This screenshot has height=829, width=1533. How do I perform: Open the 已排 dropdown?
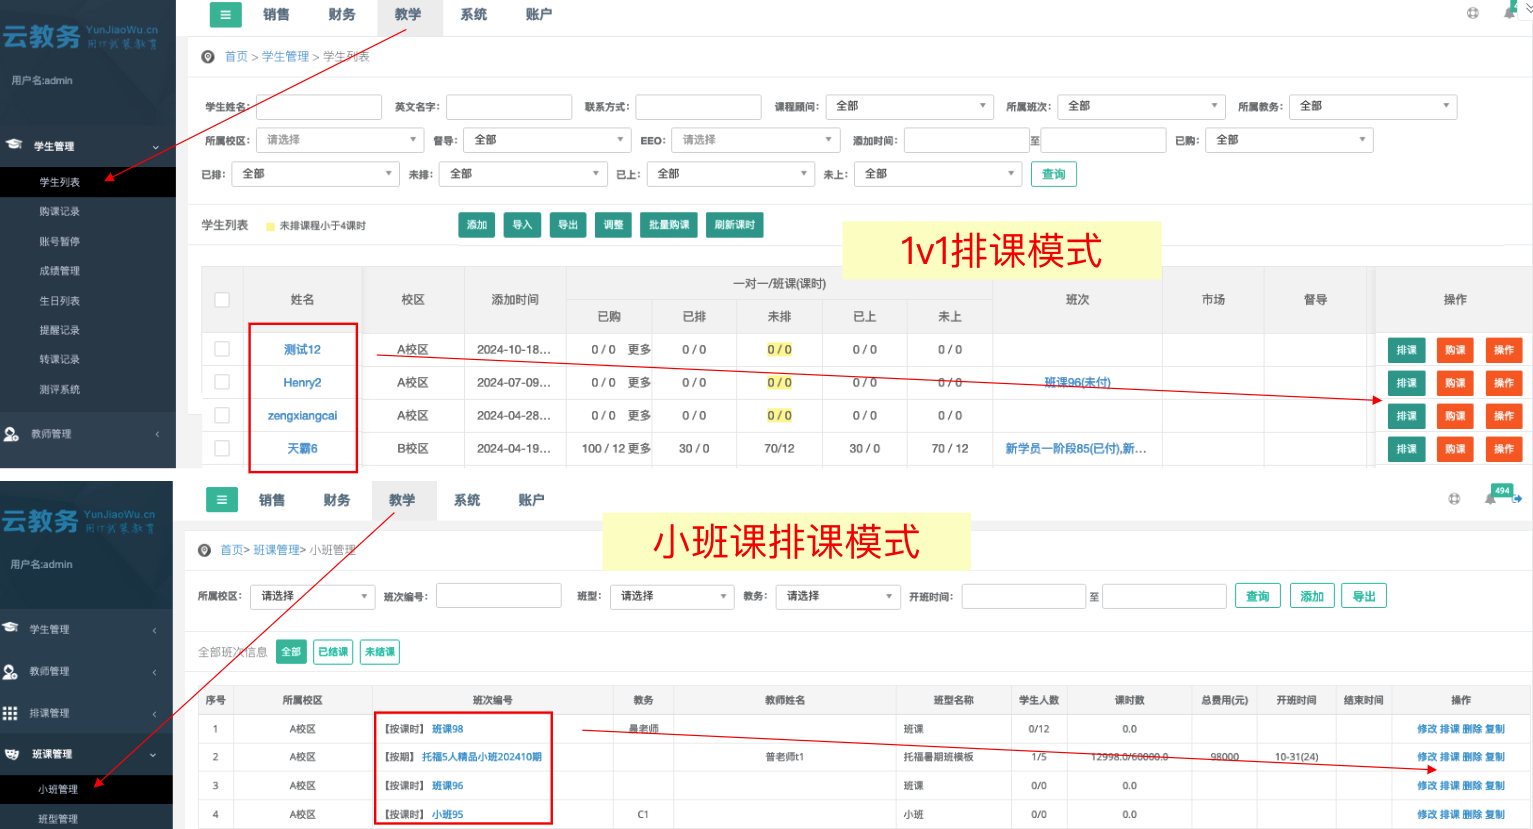point(315,174)
